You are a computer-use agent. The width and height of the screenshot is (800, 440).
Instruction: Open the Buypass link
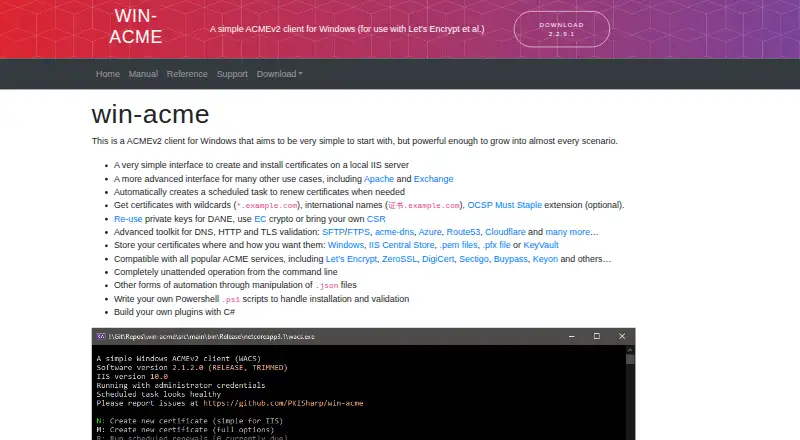coord(511,259)
